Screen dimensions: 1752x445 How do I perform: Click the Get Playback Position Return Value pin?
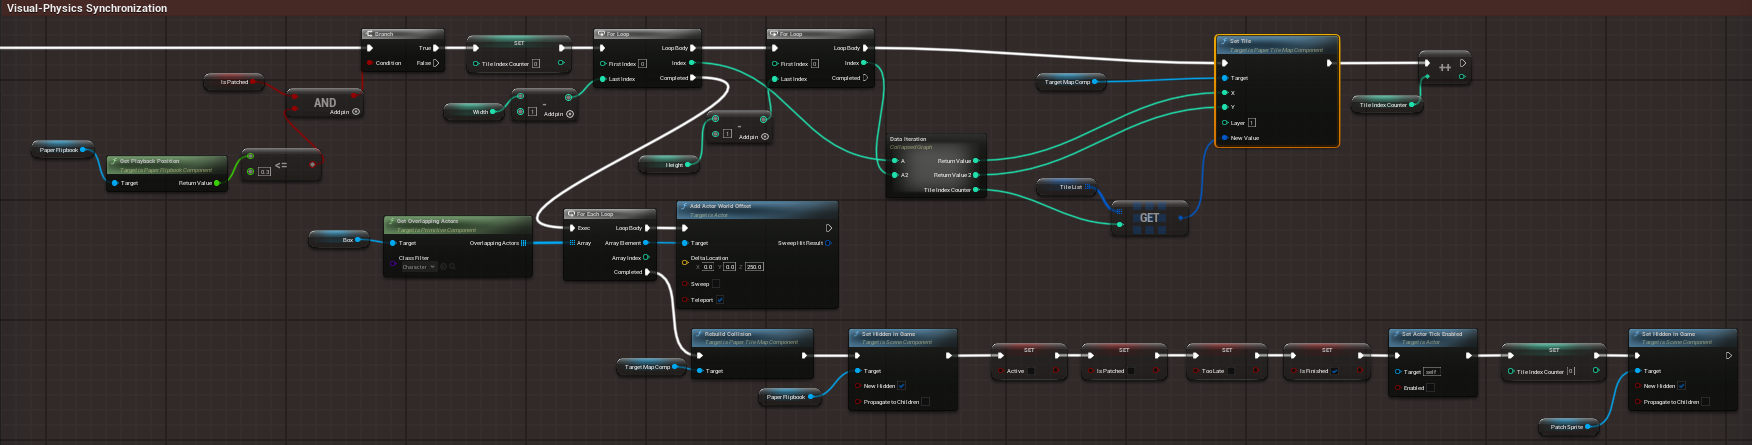217,183
